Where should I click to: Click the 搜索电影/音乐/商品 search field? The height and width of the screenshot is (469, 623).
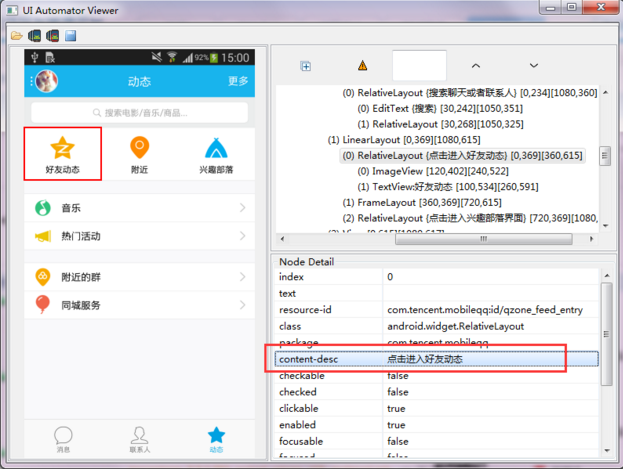pyautogui.click(x=139, y=113)
